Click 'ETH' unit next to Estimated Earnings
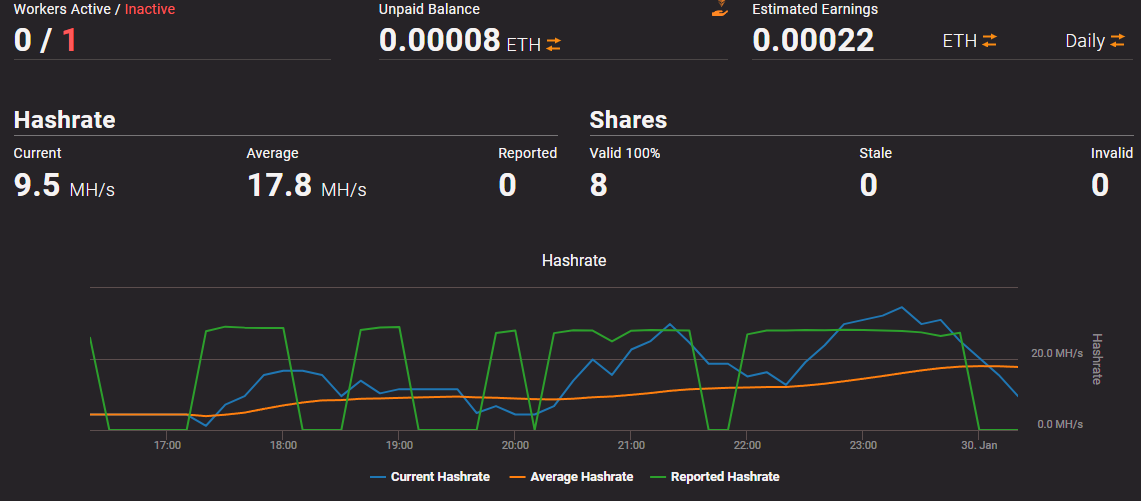The image size is (1141, 501). (960, 42)
